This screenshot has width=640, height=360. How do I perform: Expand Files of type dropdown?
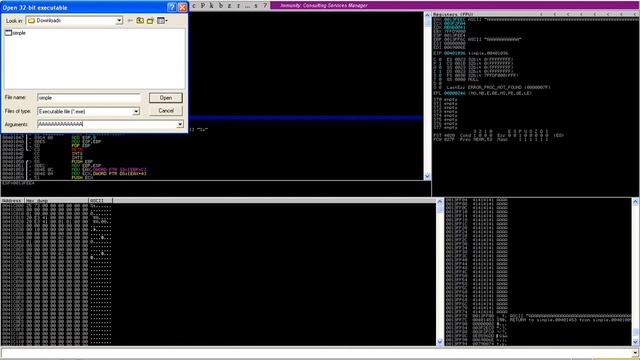[136, 111]
